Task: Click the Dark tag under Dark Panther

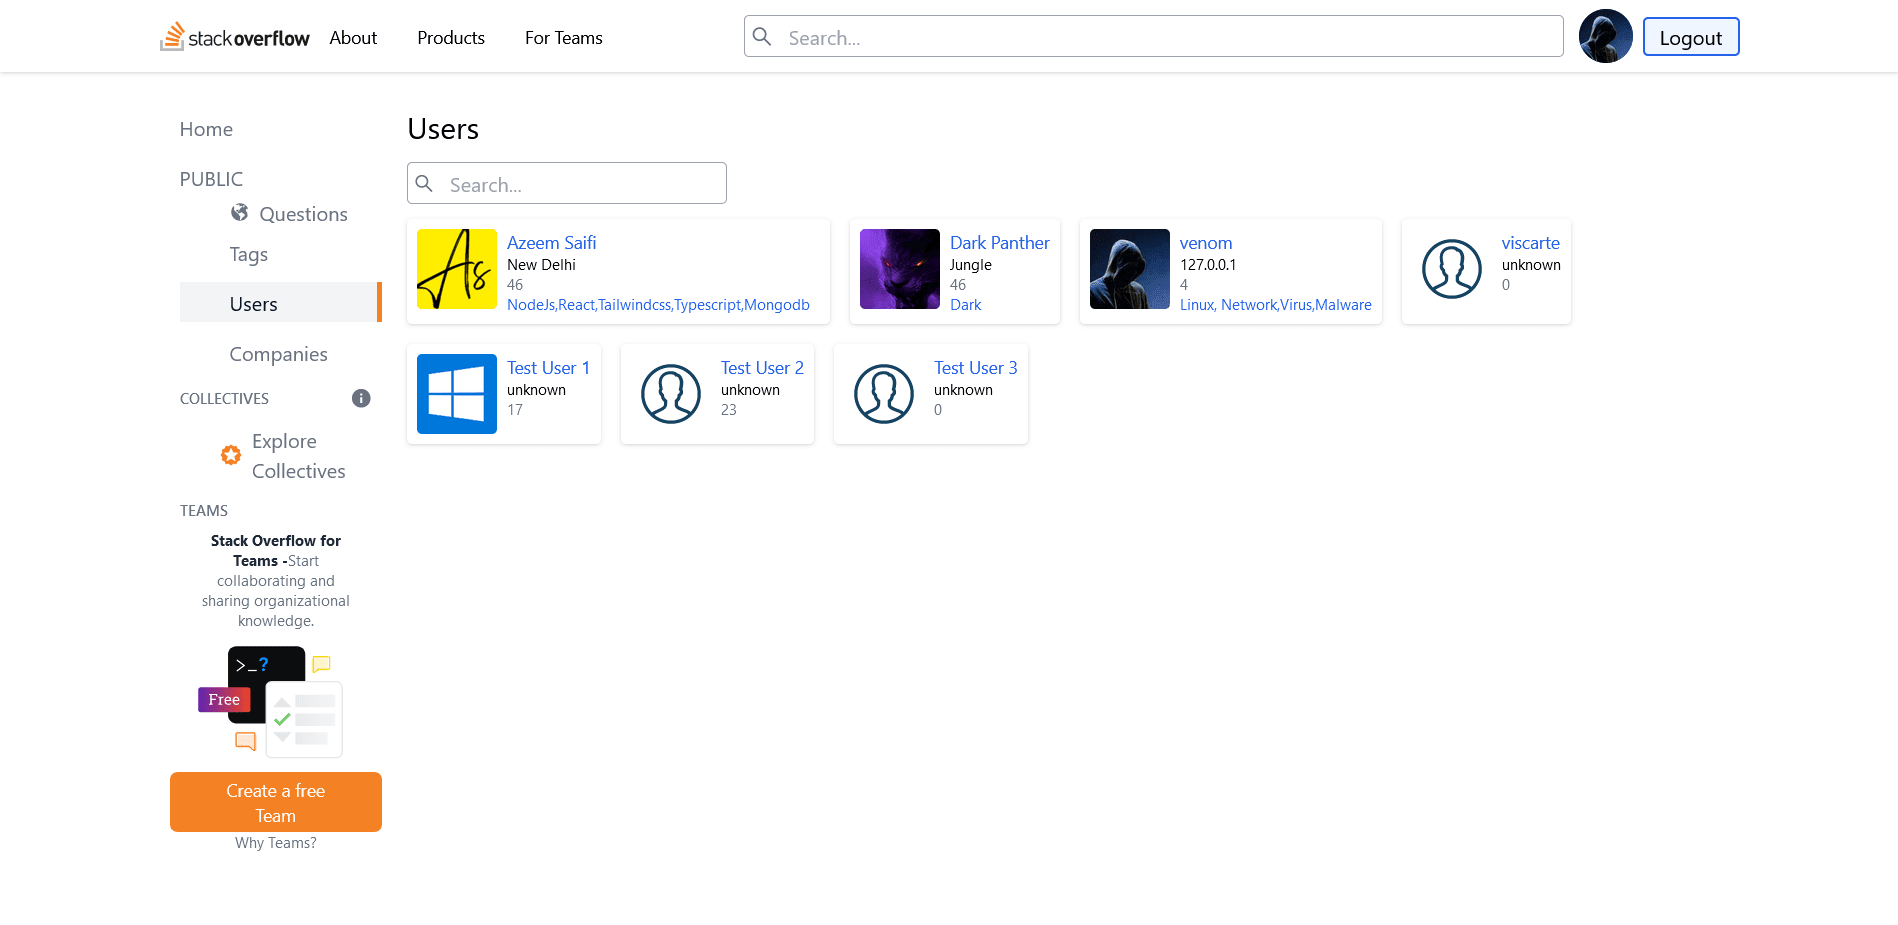Action: click(x=965, y=304)
